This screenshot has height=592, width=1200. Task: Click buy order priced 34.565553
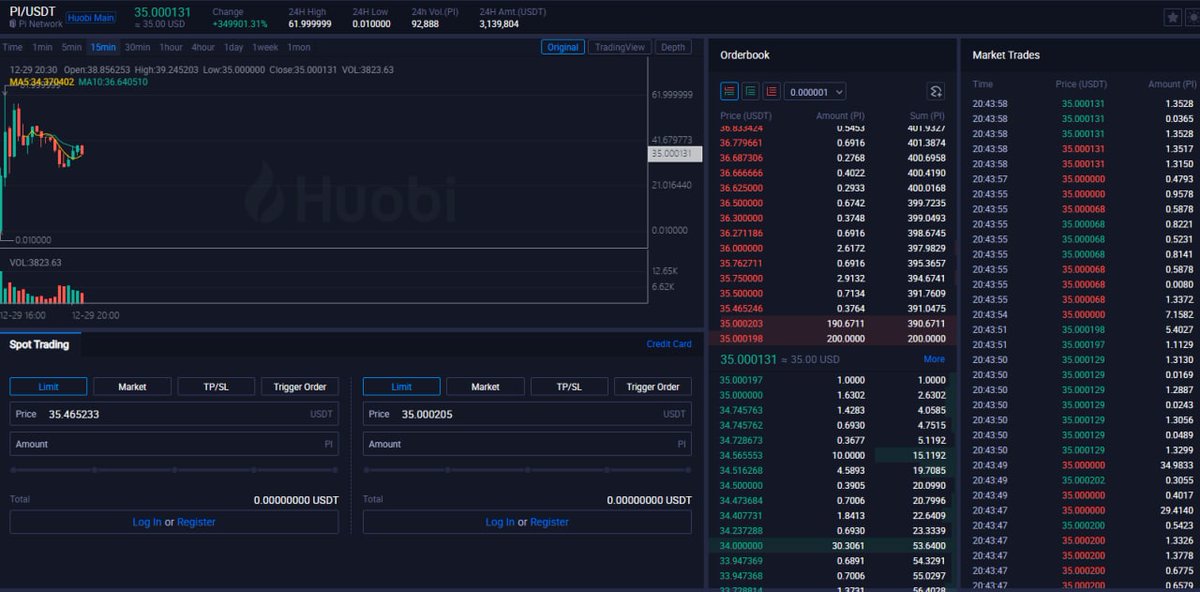(833, 455)
